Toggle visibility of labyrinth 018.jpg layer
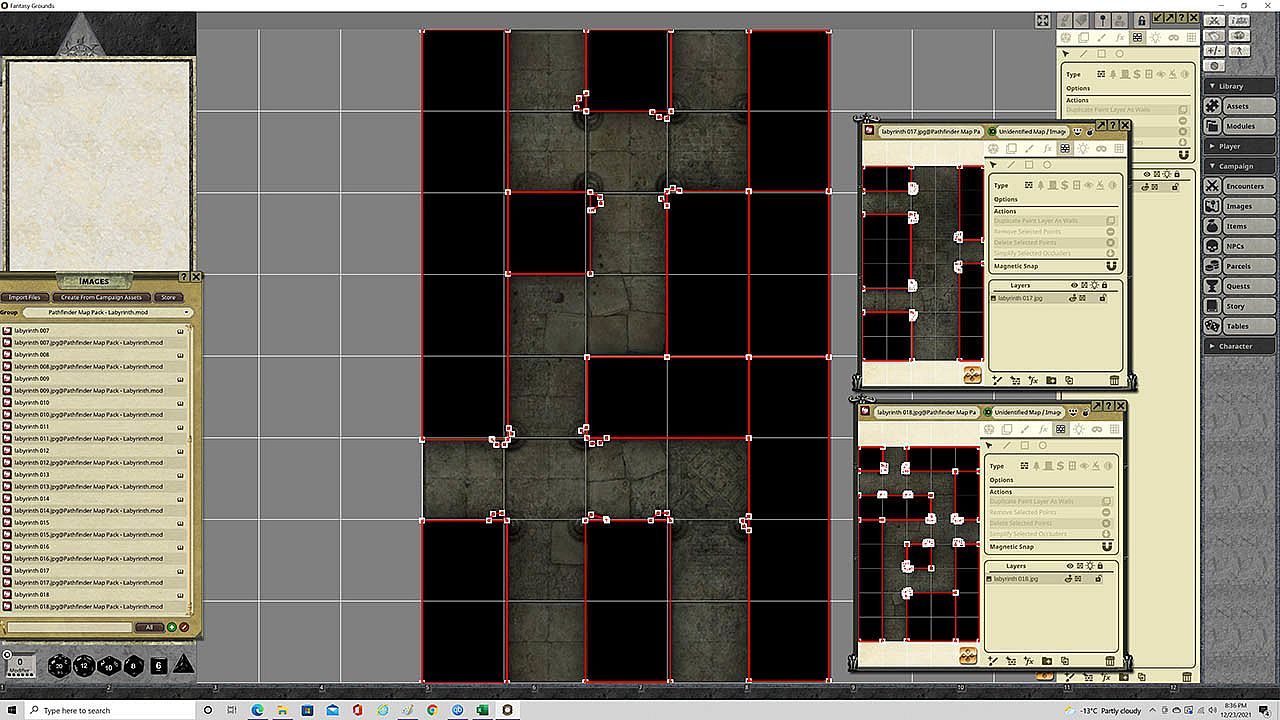The height and width of the screenshot is (720, 1280). coord(1069,578)
